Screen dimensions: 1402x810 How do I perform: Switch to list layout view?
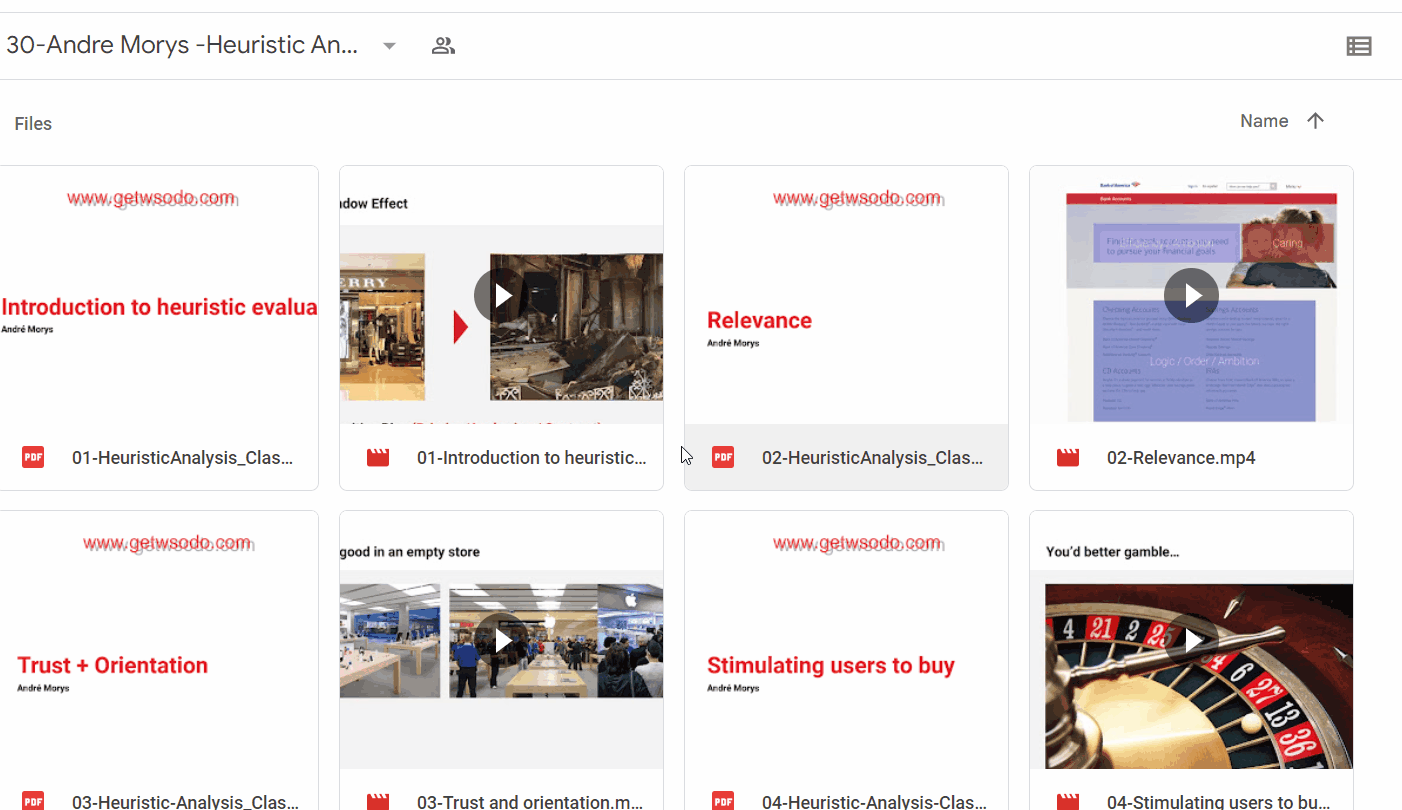tap(1359, 46)
